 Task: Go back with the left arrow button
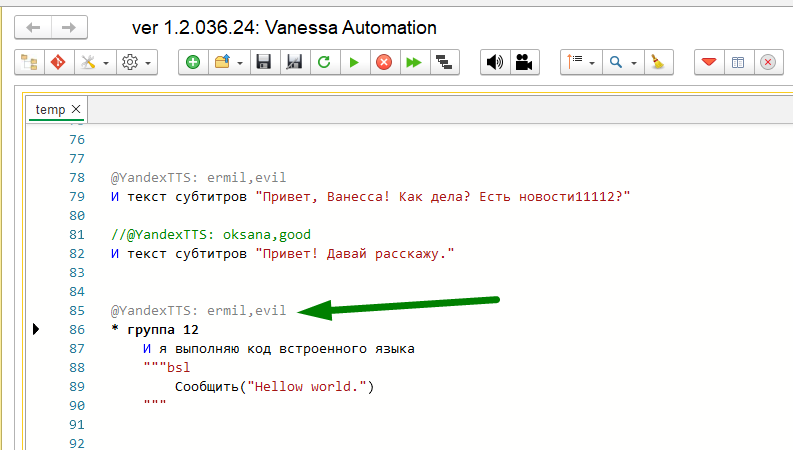click(x=33, y=27)
